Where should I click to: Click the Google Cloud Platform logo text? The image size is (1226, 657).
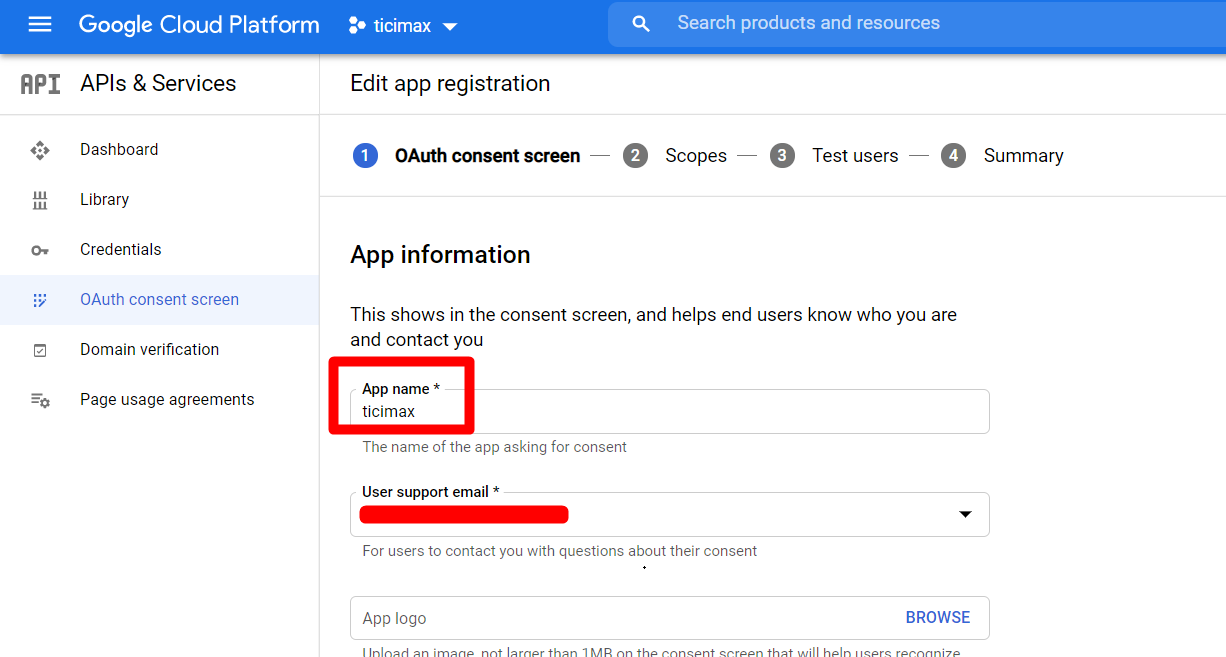point(199,25)
